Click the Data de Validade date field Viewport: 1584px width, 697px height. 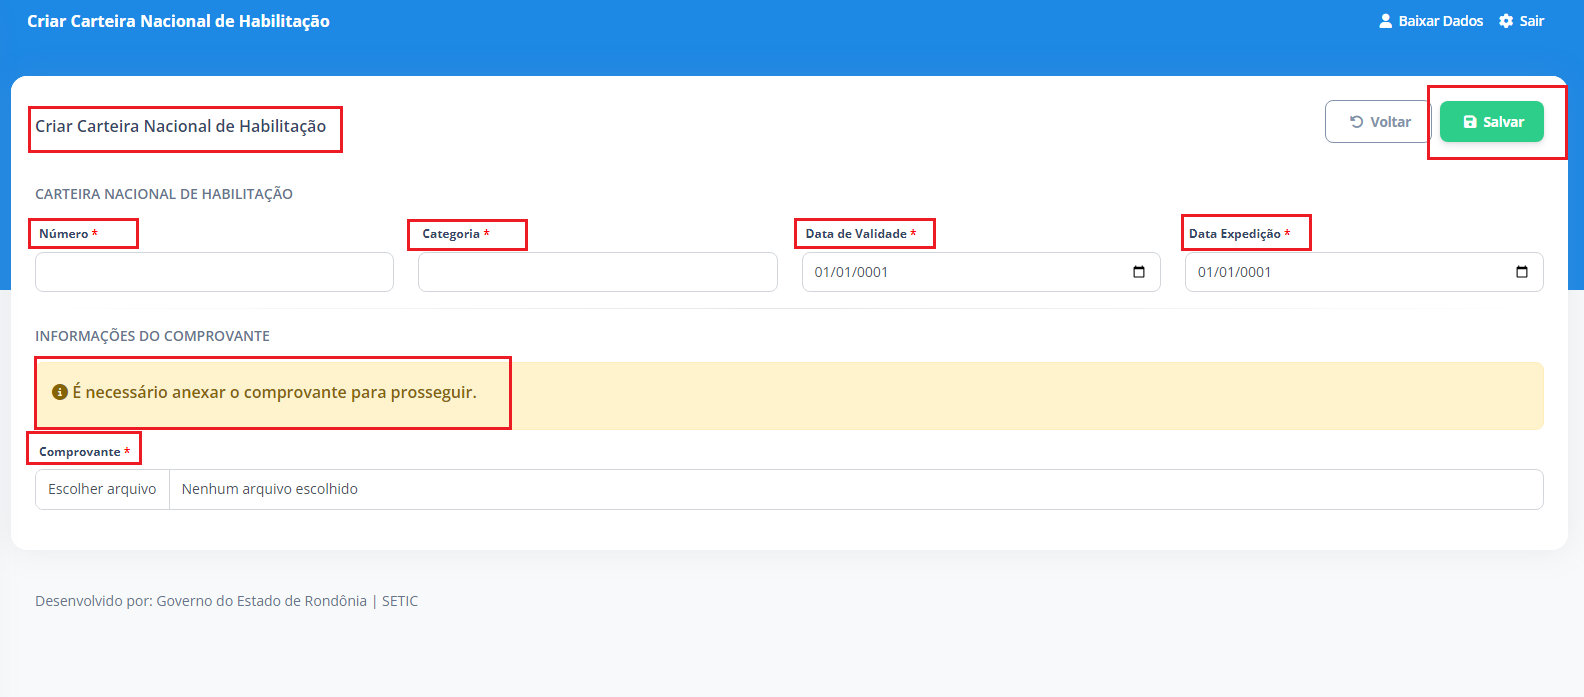981,272
